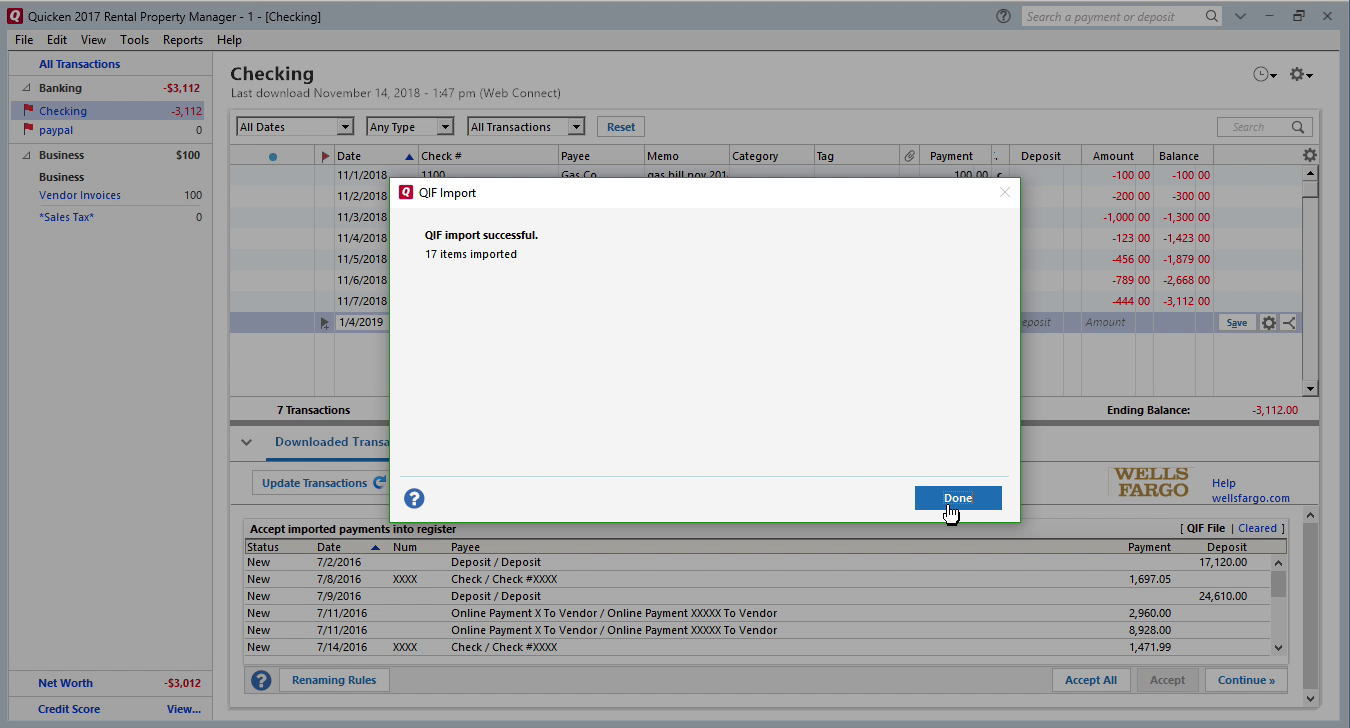
Task: Open the Tools menu
Action: (134, 40)
